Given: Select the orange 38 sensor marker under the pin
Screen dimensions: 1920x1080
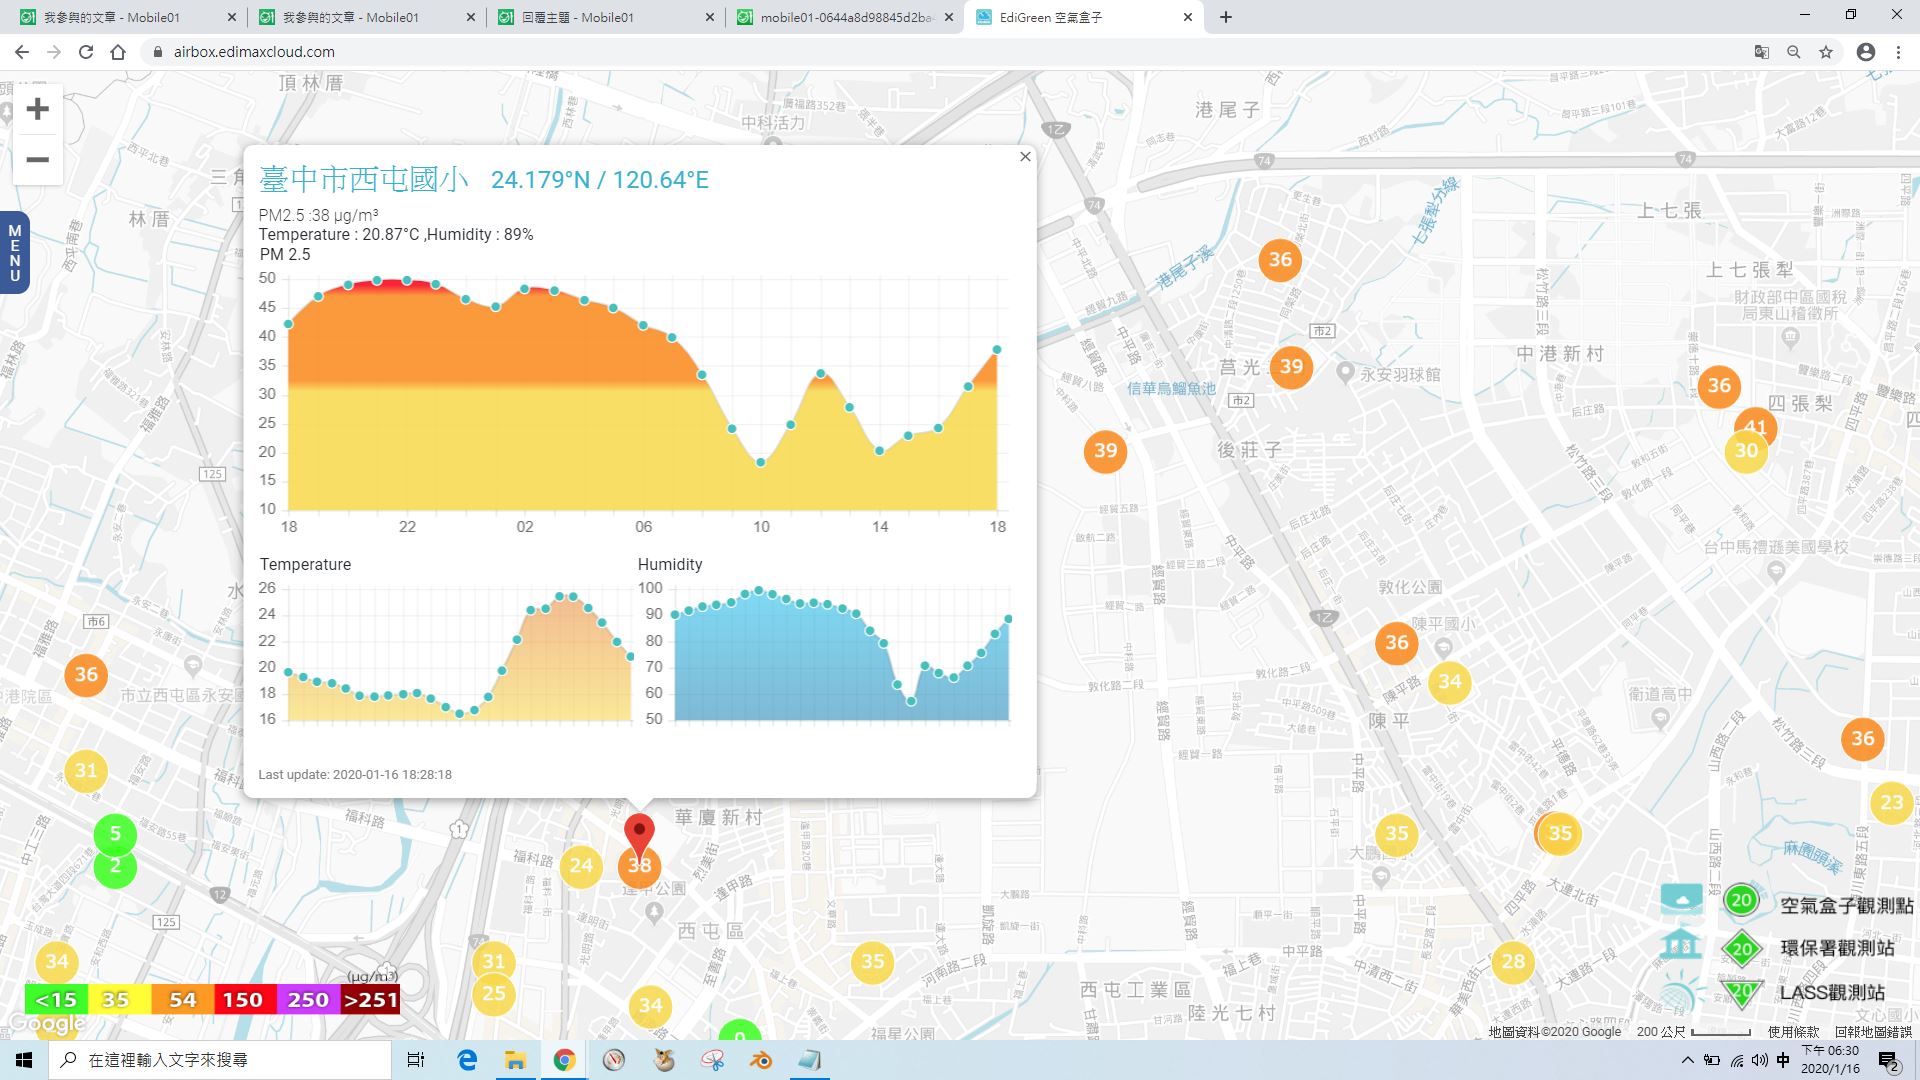Looking at the screenshot, I should pyautogui.click(x=639, y=867).
